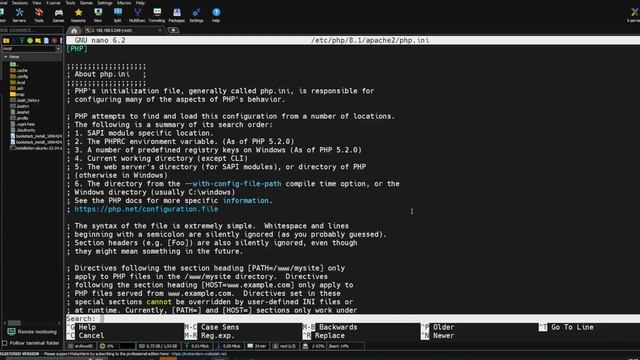Select the .profile file
The height and width of the screenshot is (360, 640).
(19, 118)
